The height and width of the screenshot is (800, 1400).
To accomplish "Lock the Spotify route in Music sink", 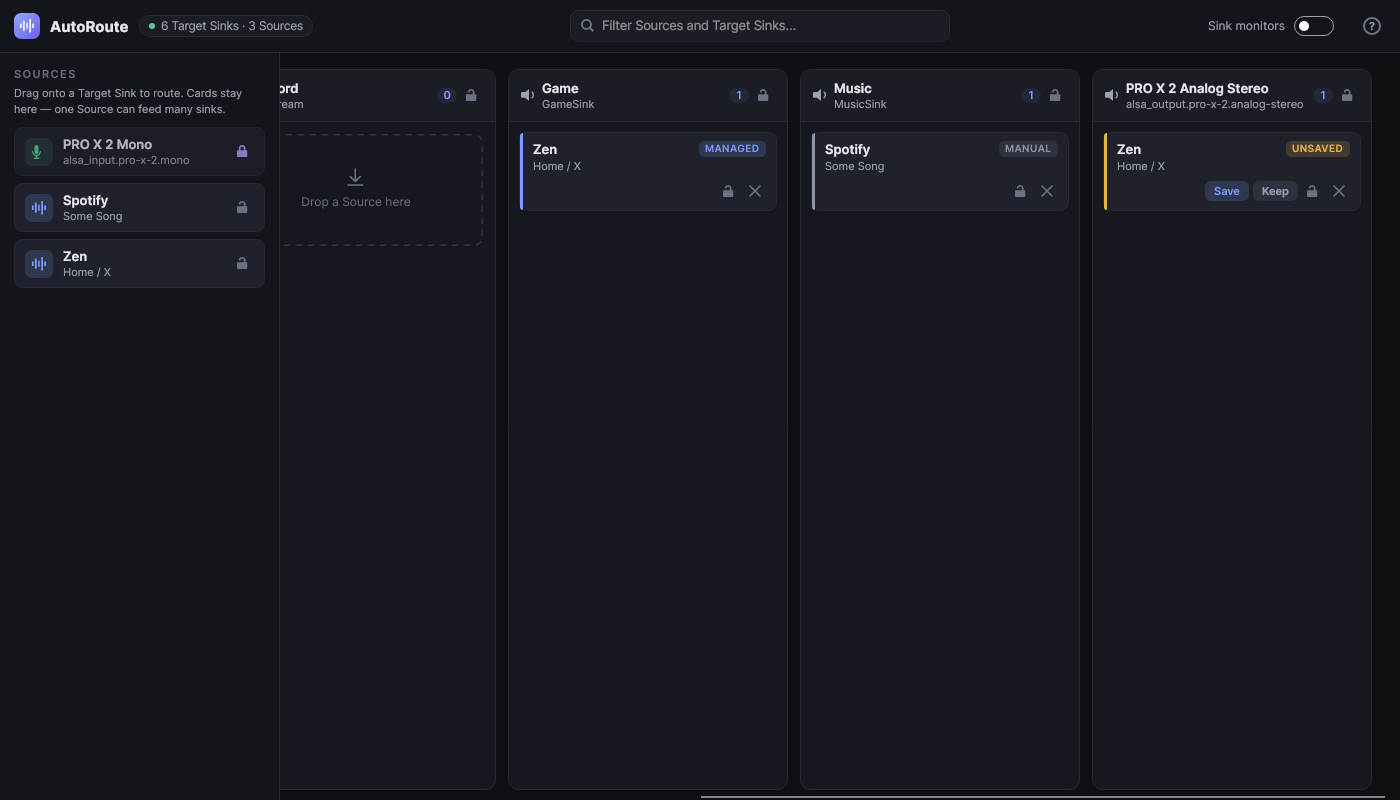I will pyautogui.click(x=1020, y=191).
